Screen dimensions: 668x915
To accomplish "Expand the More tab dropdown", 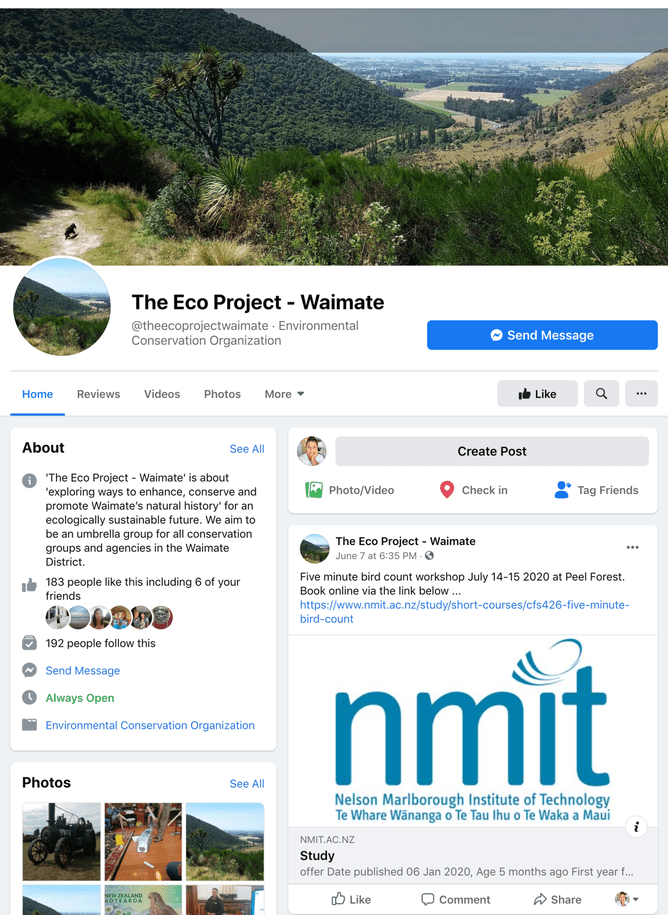I will tap(284, 394).
